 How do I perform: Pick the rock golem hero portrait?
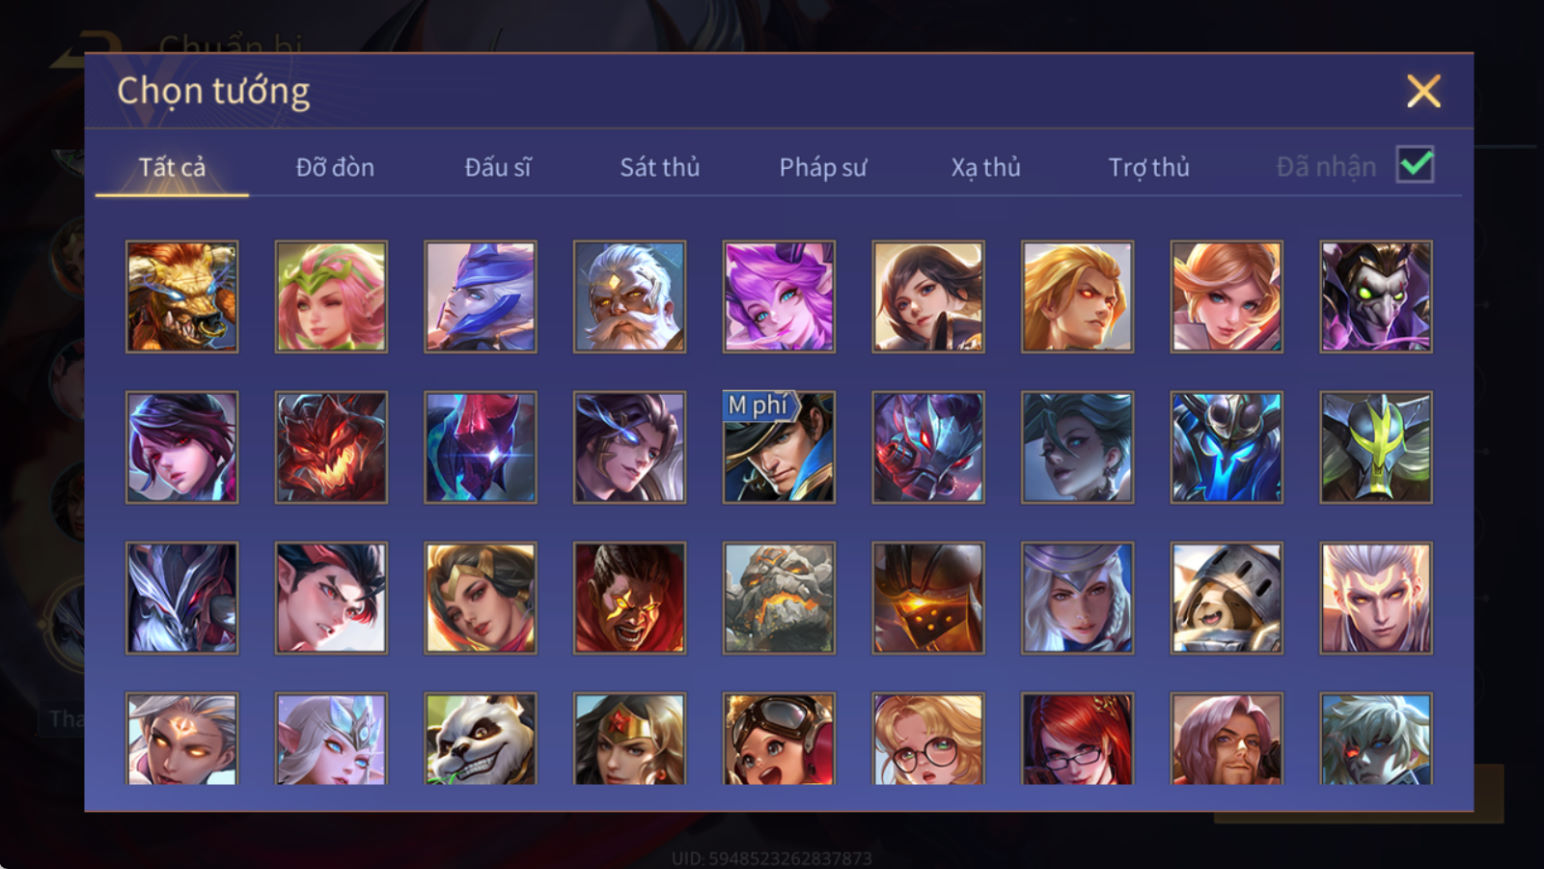click(779, 598)
